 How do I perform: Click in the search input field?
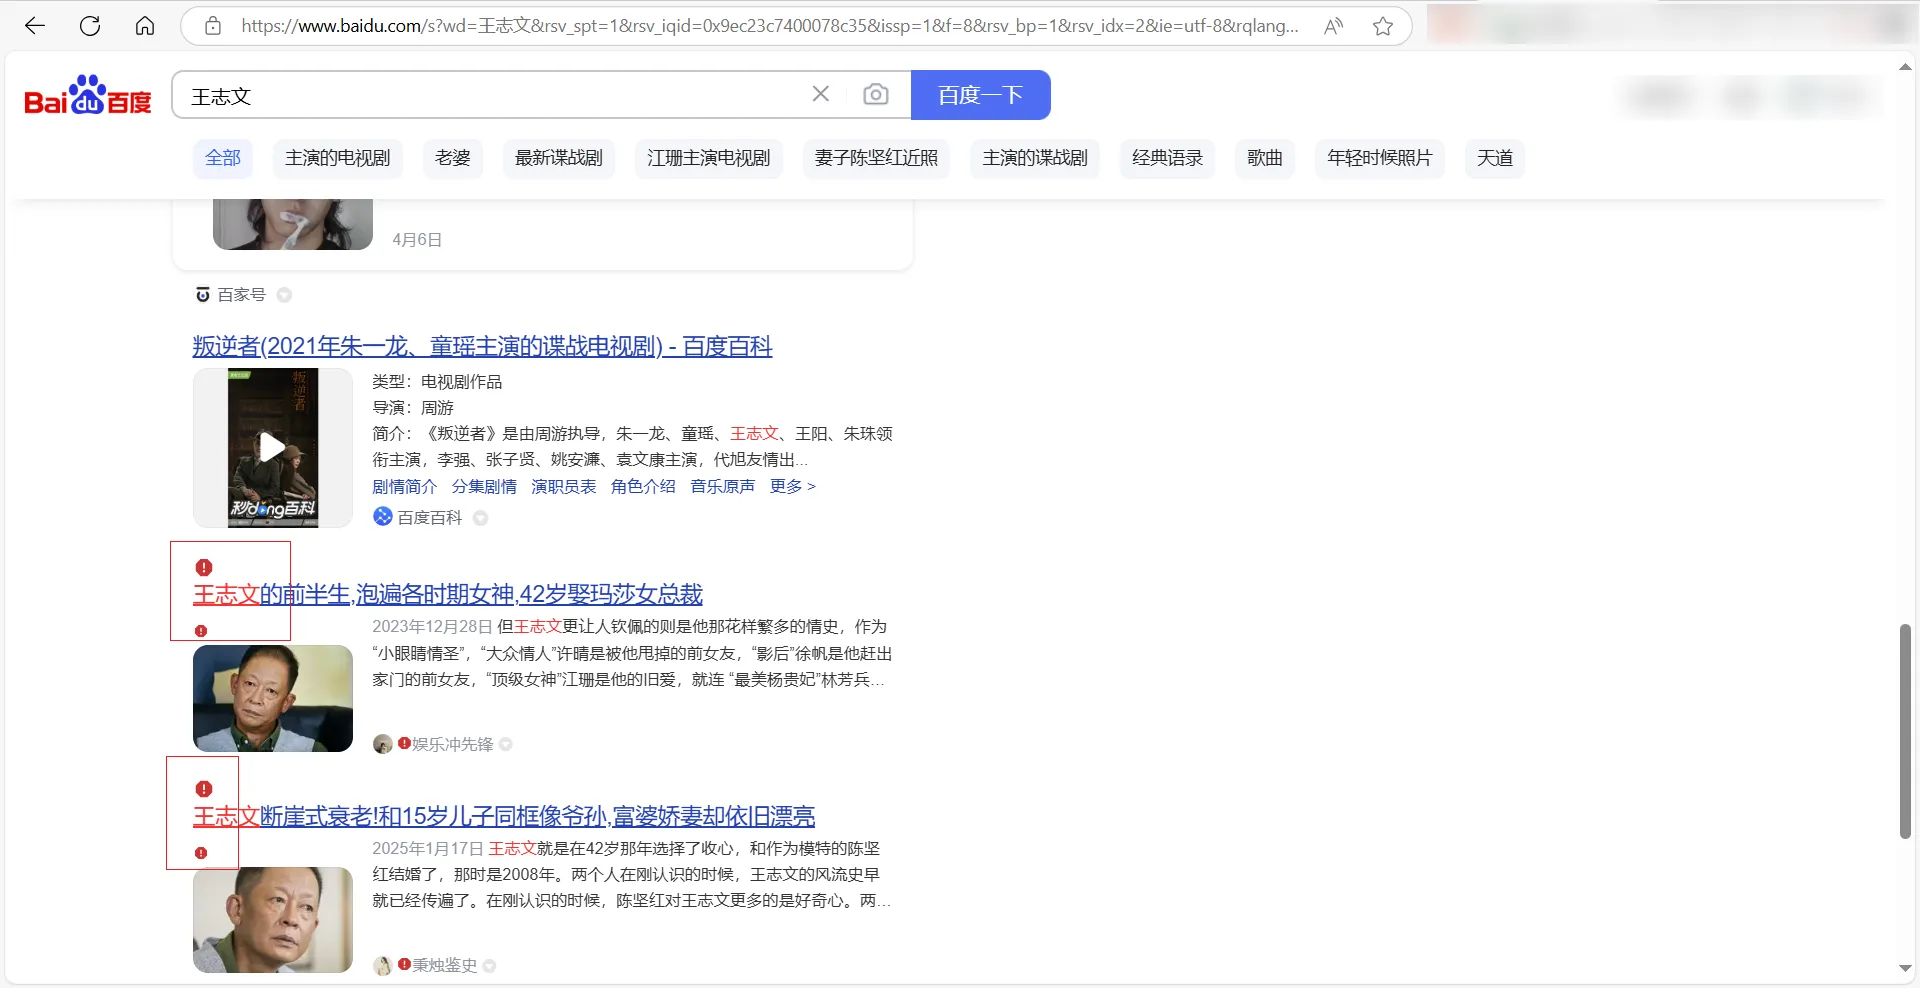tap(490, 96)
